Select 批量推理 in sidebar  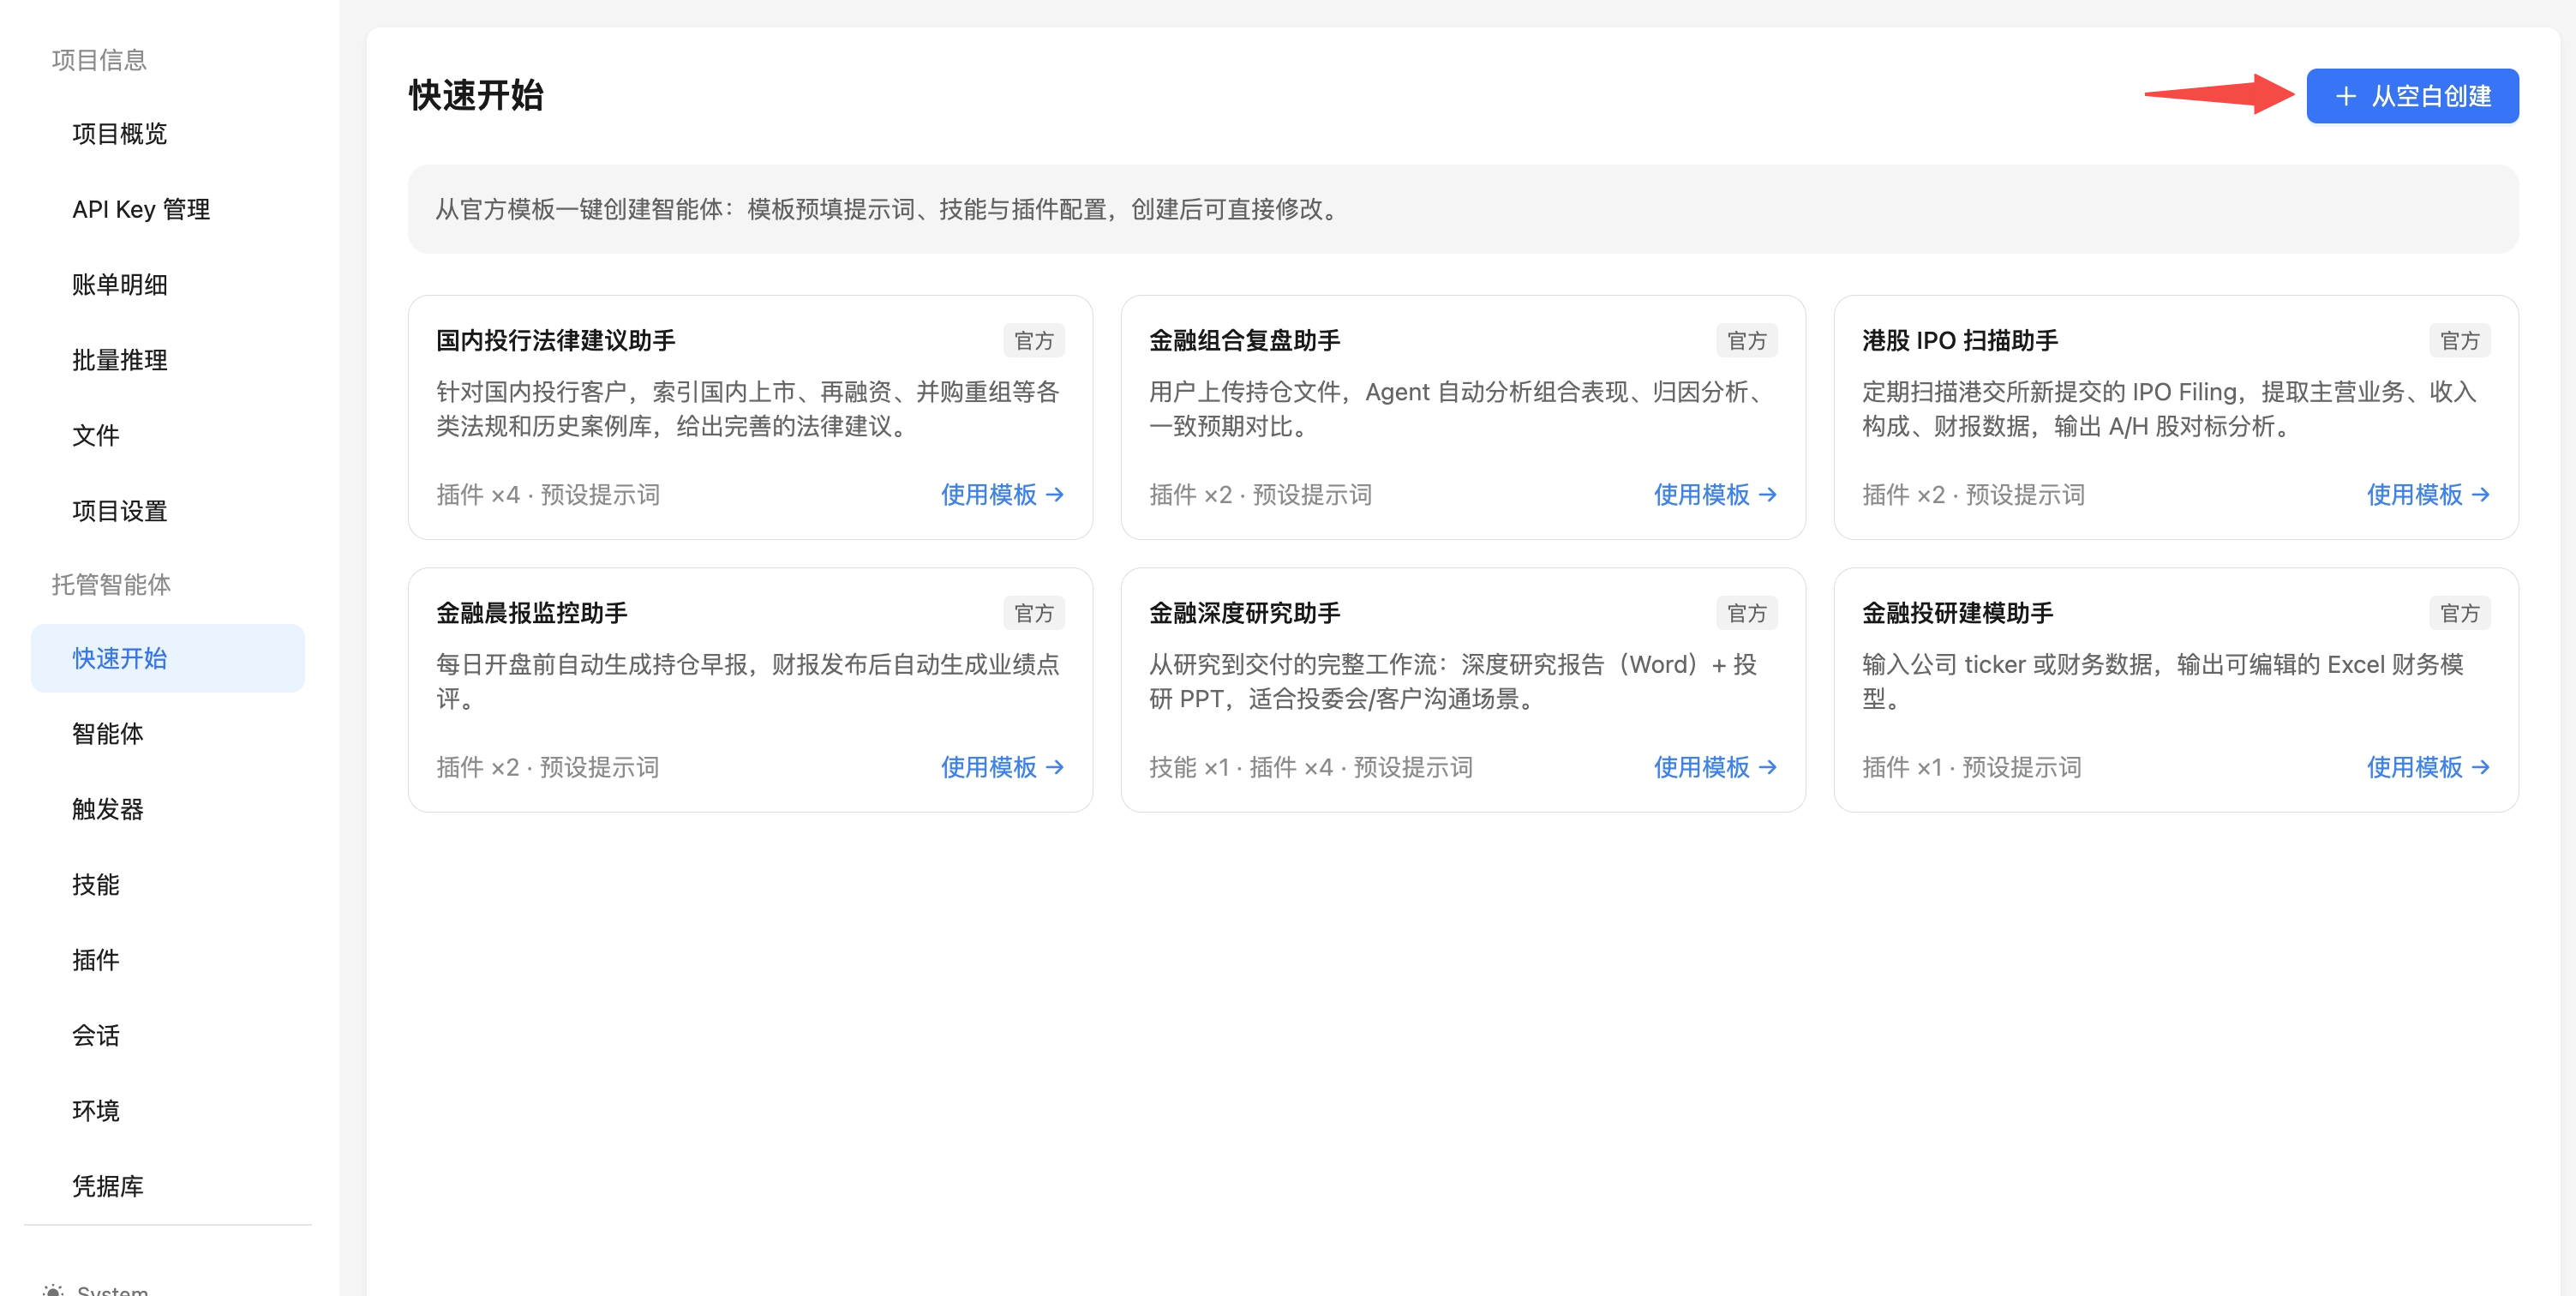[119, 360]
